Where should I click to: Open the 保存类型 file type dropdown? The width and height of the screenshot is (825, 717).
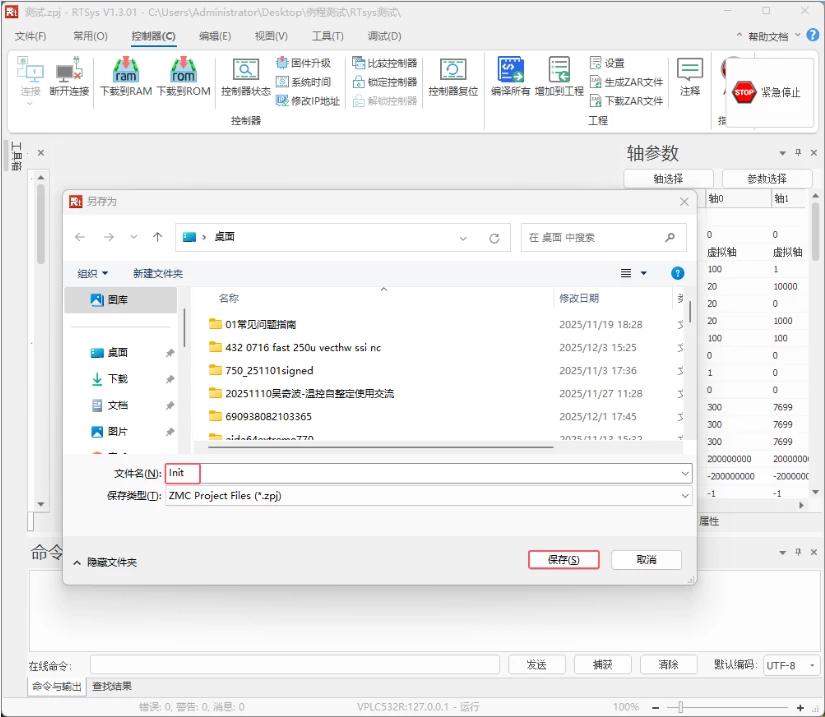point(685,496)
